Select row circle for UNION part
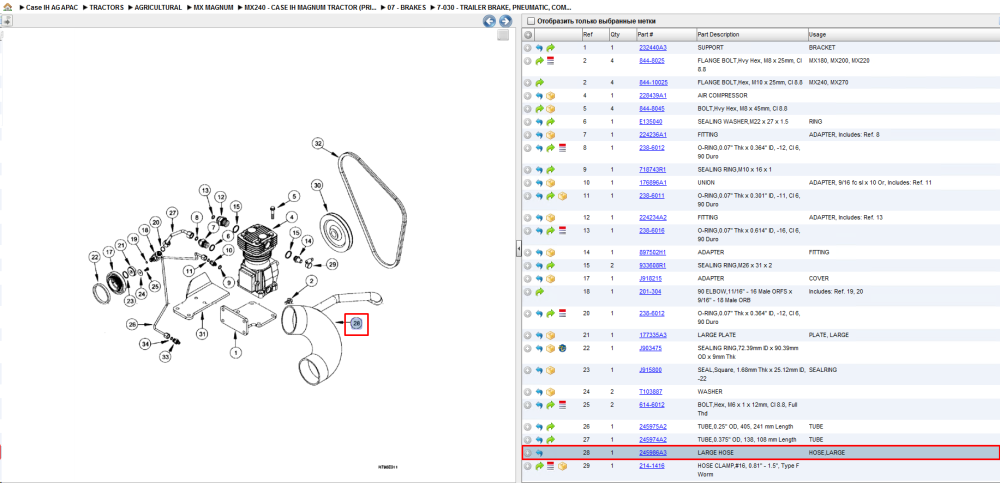 [x=528, y=183]
